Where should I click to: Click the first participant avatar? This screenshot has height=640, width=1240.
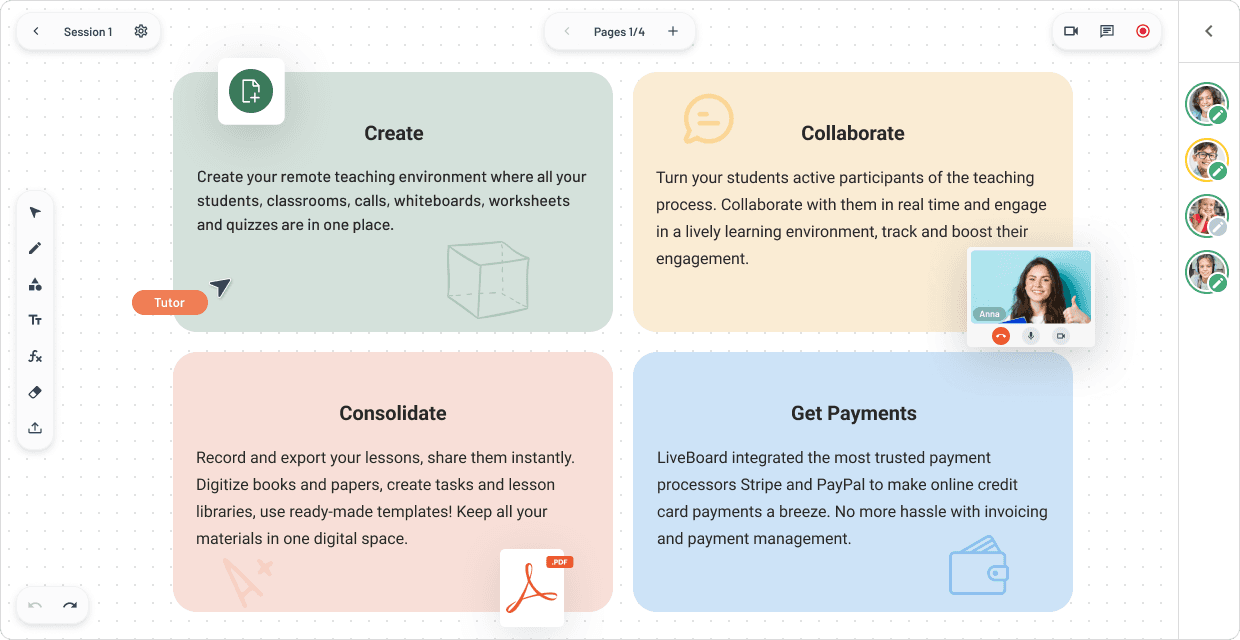click(1206, 104)
